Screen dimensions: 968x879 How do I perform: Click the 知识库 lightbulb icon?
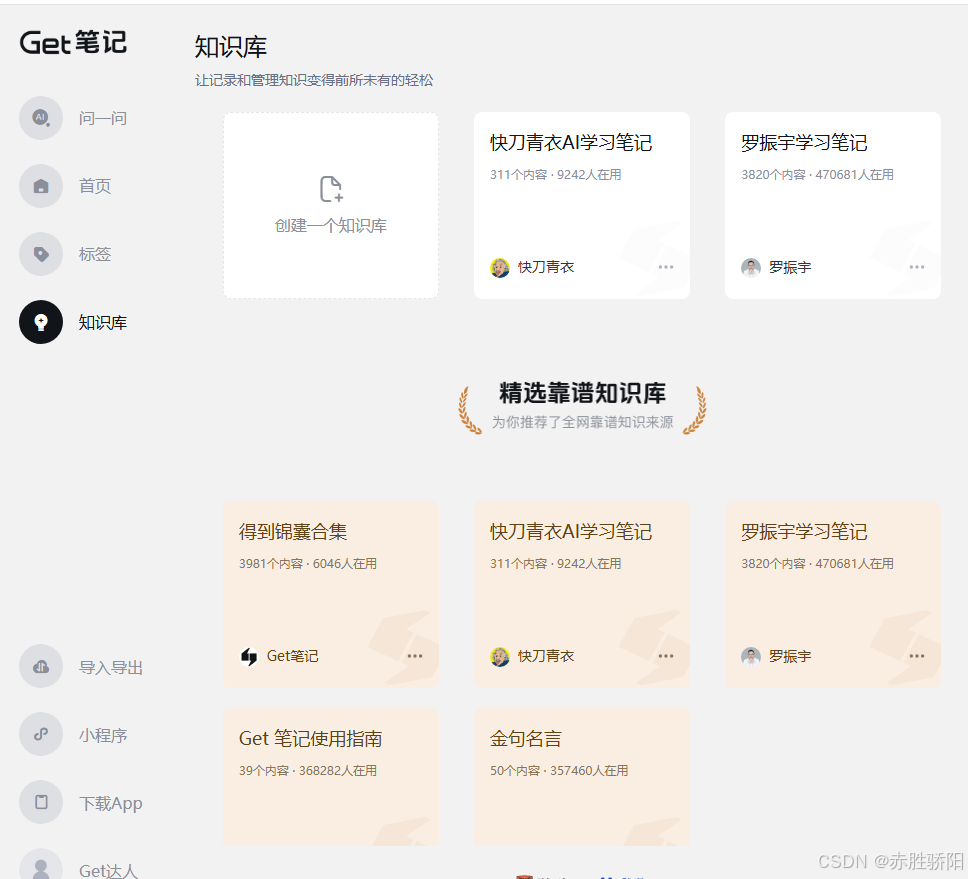[41, 322]
